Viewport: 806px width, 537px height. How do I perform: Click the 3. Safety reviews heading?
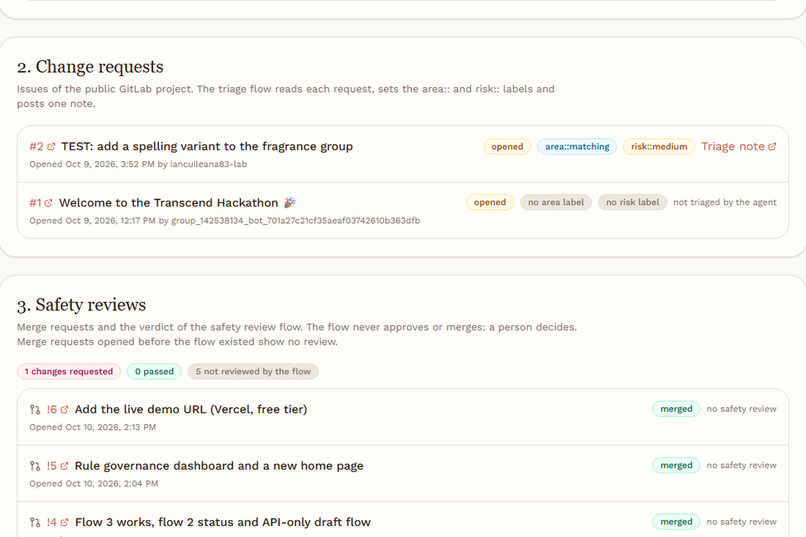[x=81, y=305]
